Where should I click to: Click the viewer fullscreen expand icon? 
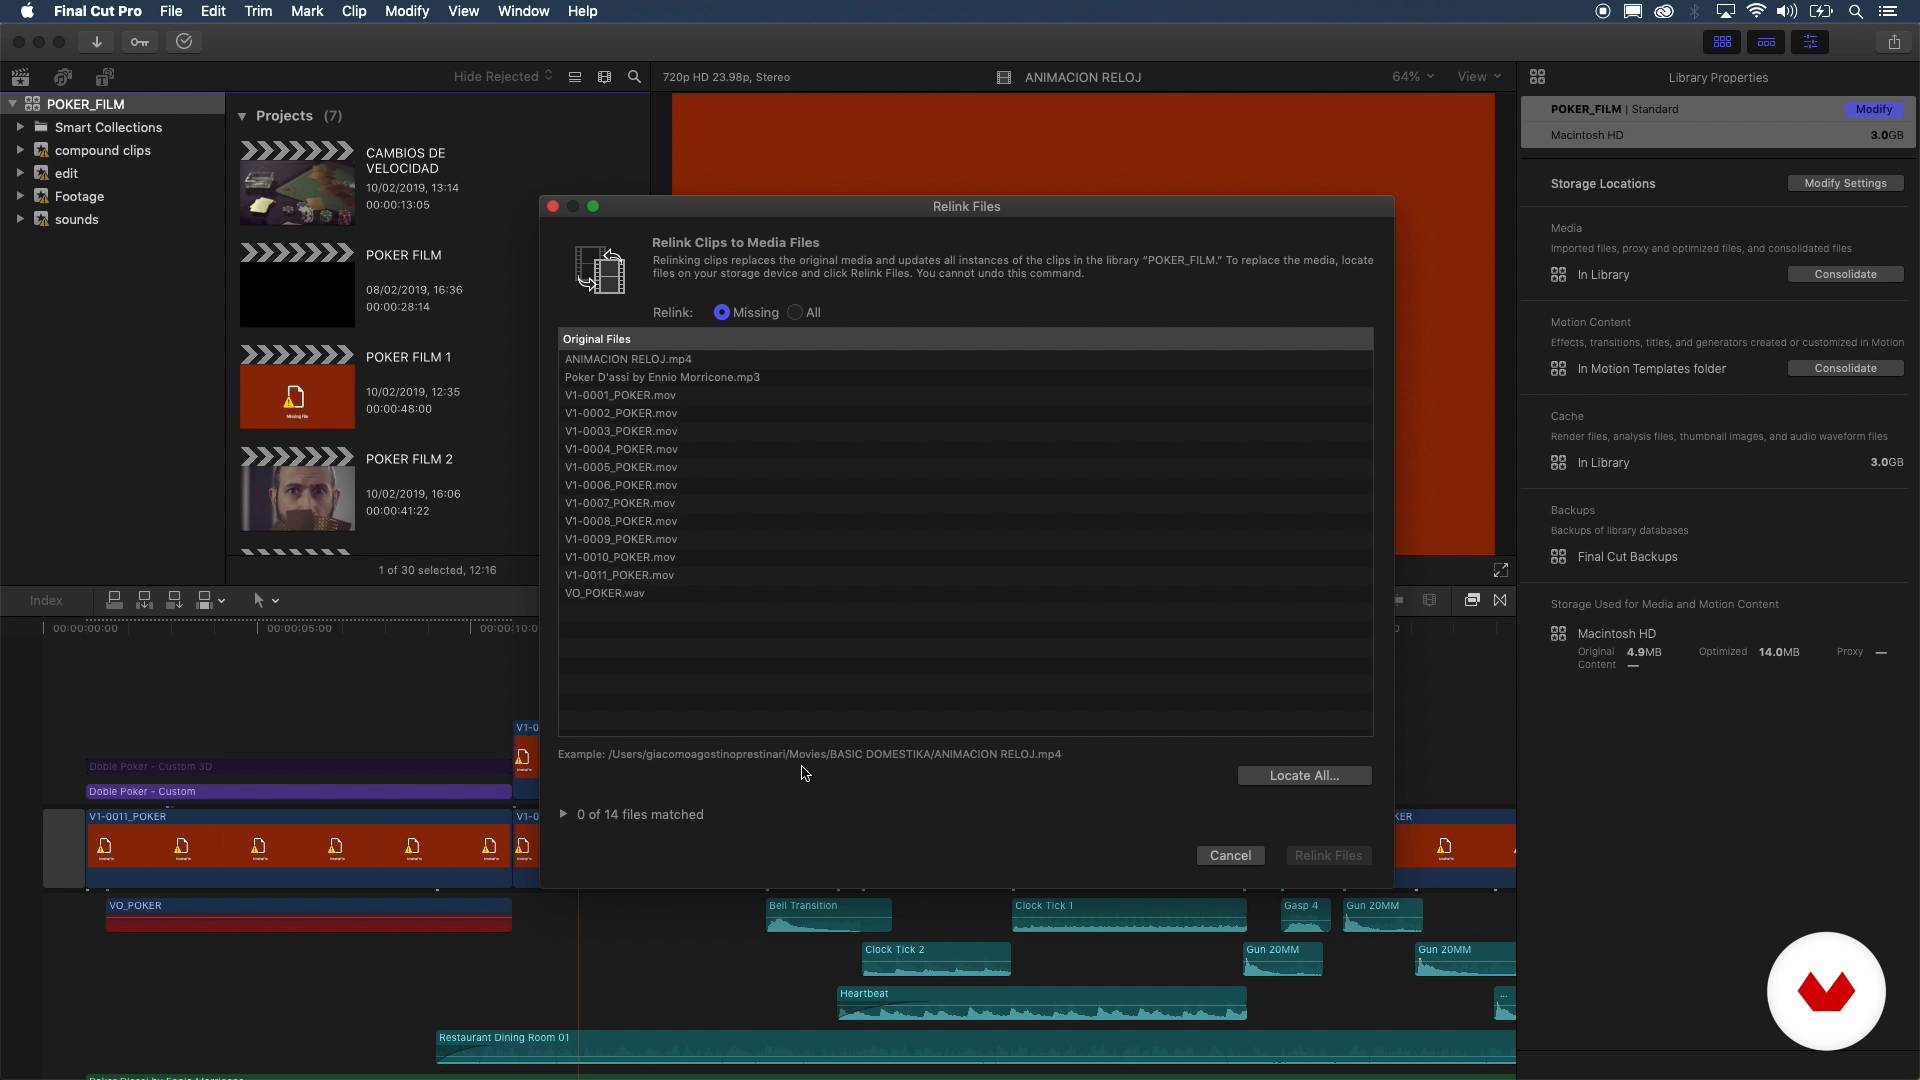[x=1501, y=570]
